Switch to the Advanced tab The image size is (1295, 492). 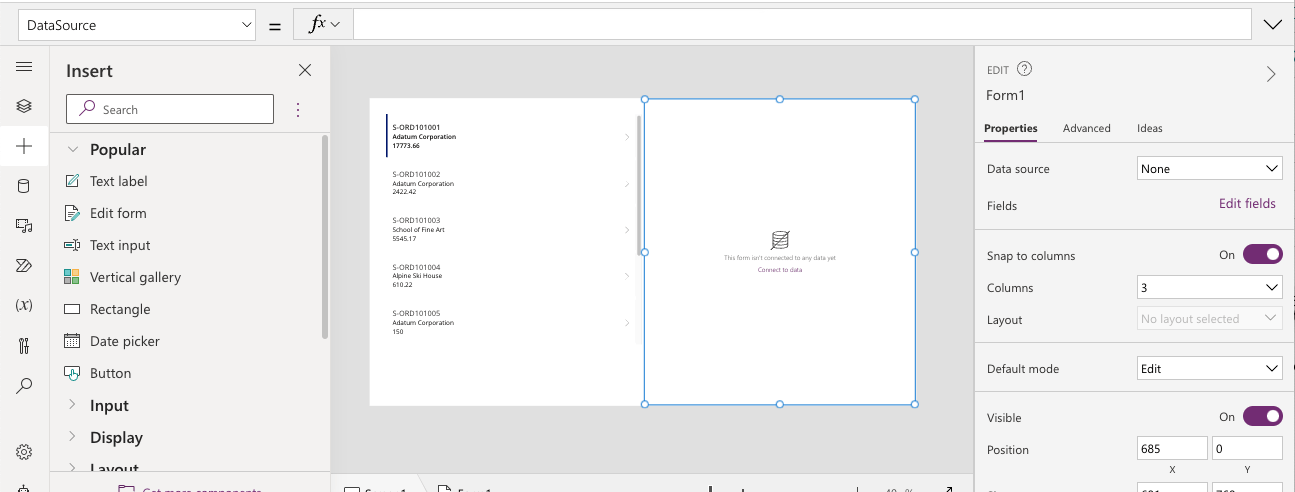1087,128
